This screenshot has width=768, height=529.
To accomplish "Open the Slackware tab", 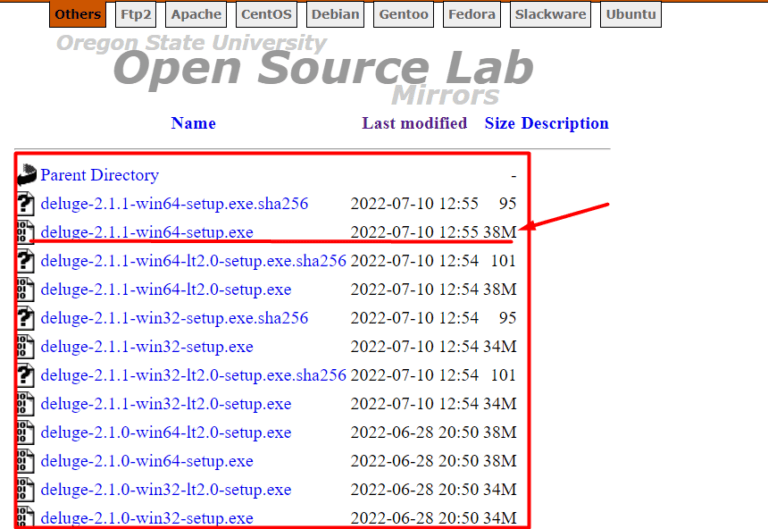I will pos(551,14).
